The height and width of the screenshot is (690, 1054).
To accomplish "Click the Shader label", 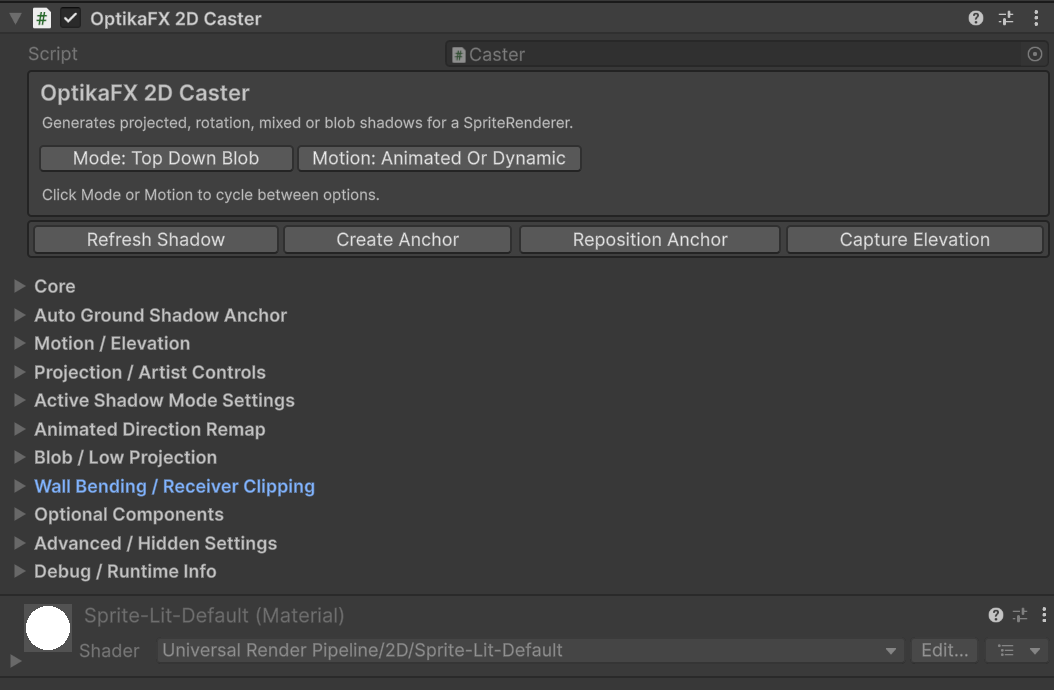I will [x=109, y=650].
